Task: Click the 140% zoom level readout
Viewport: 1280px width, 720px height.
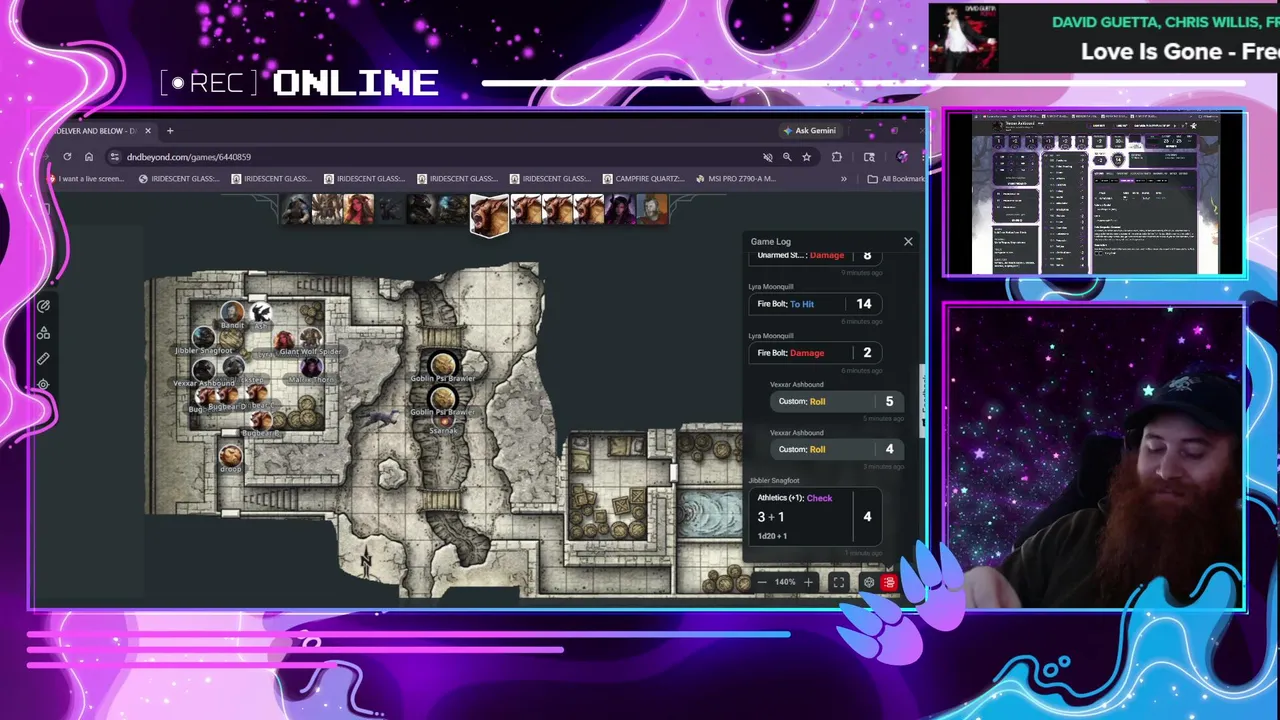Action: click(x=785, y=582)
